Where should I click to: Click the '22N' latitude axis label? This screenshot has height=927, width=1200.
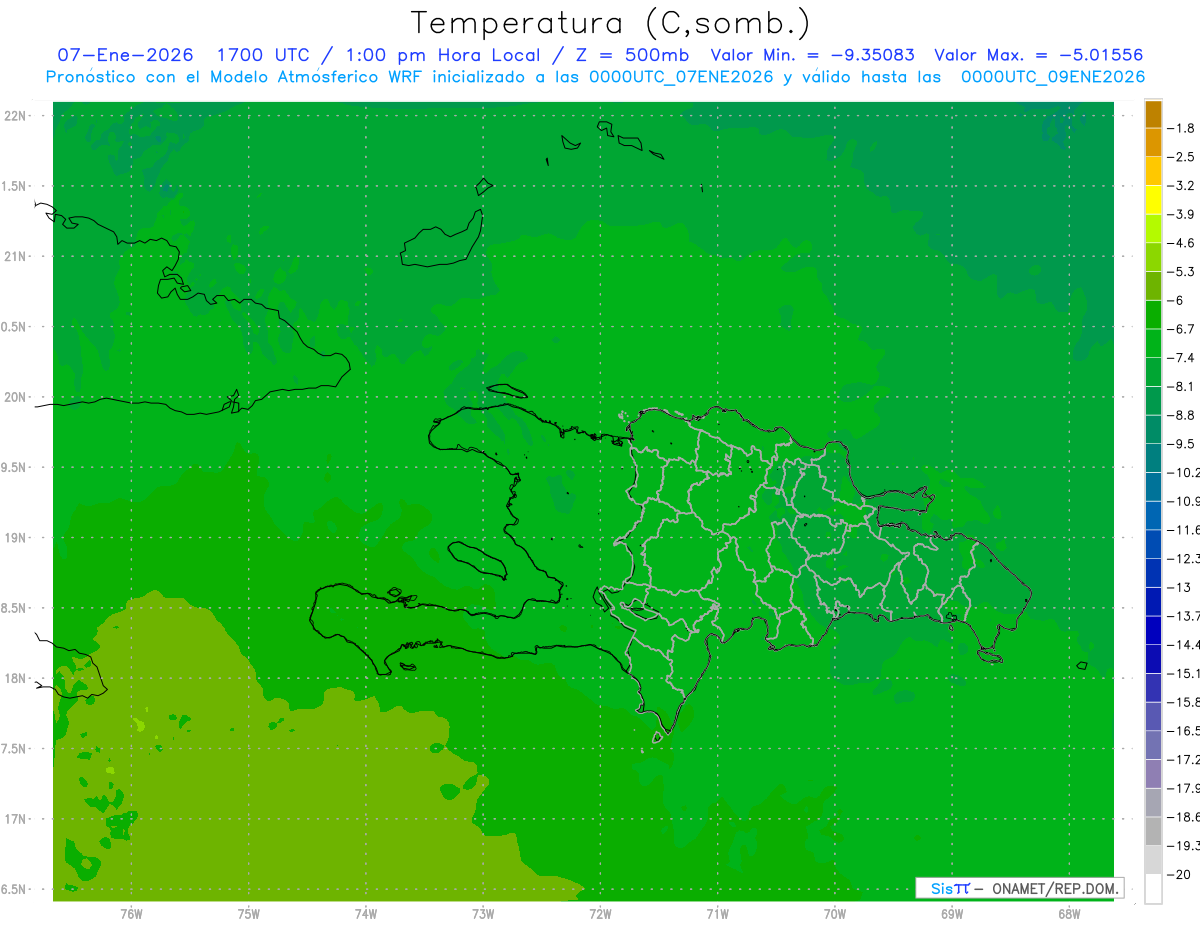tap(15, 116)
